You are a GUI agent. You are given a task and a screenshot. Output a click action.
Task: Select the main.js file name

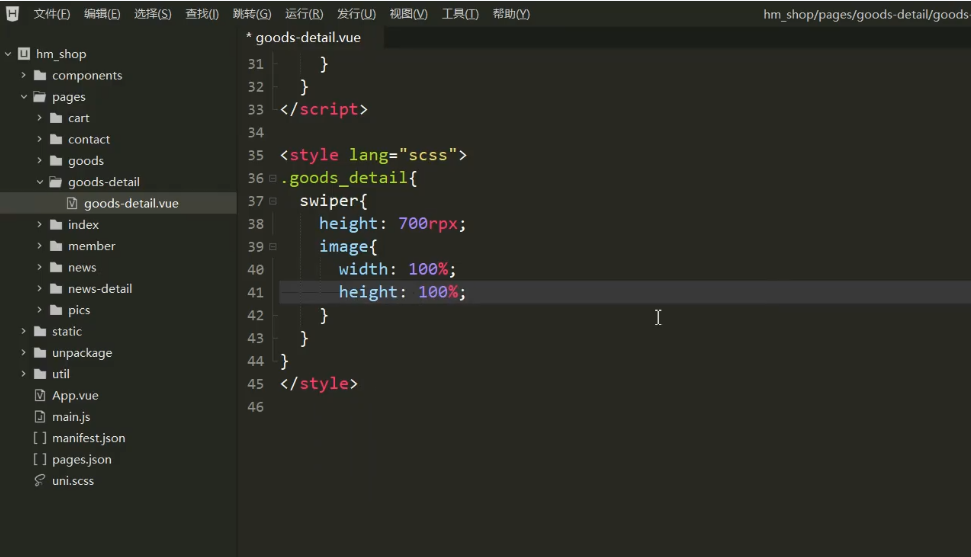(71, 417)
